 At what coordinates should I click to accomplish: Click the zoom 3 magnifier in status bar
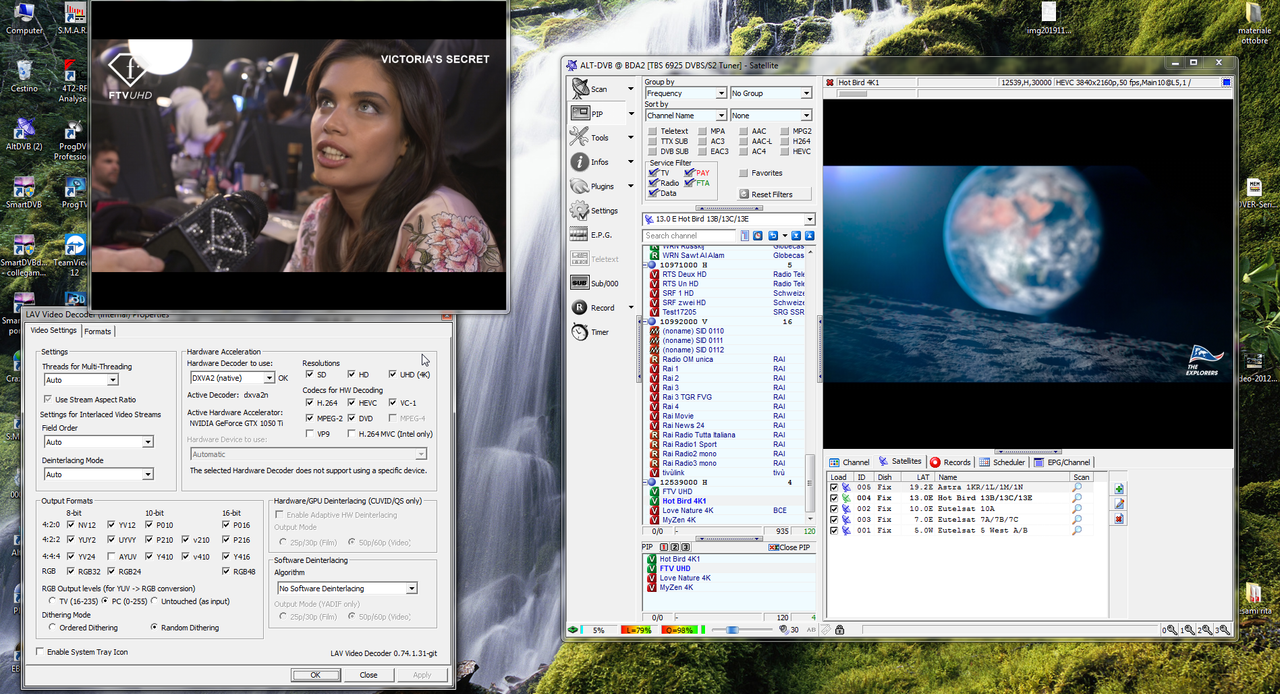pyautogui.click(x=1223, y=630)
